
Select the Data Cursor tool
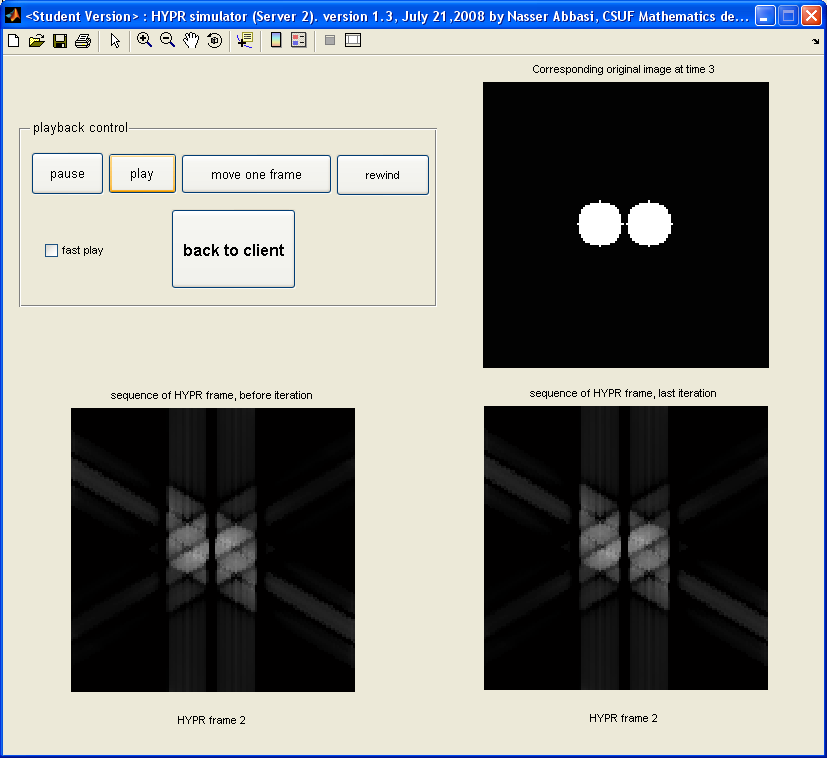point(245,40)
